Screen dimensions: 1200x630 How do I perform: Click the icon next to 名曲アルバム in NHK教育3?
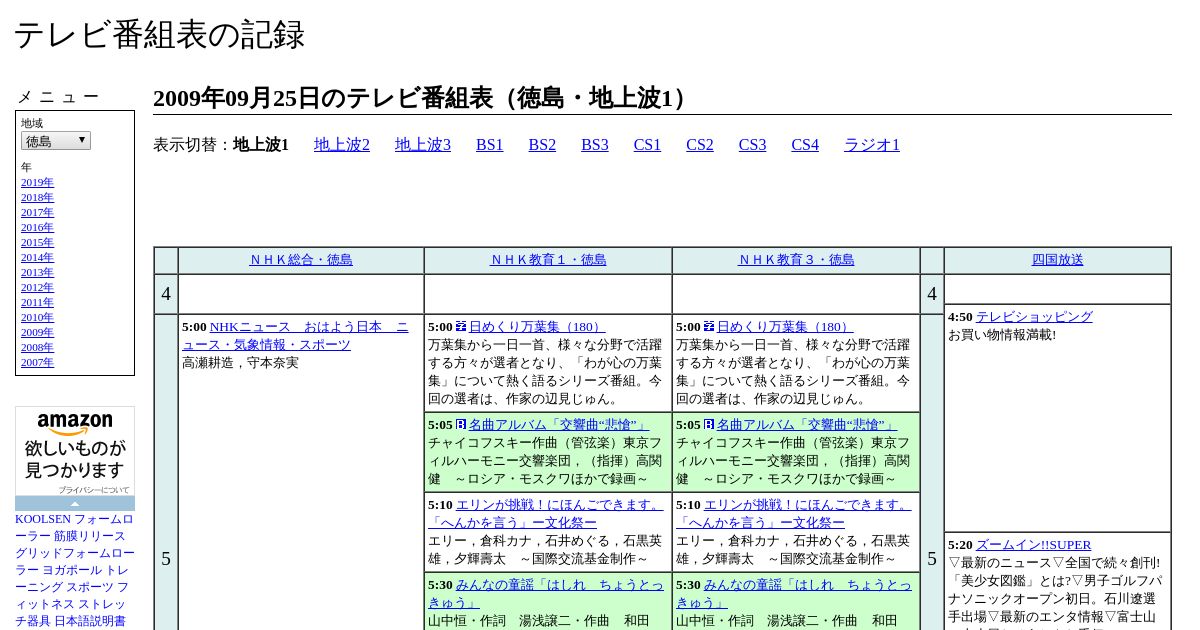tap(709, 424)
